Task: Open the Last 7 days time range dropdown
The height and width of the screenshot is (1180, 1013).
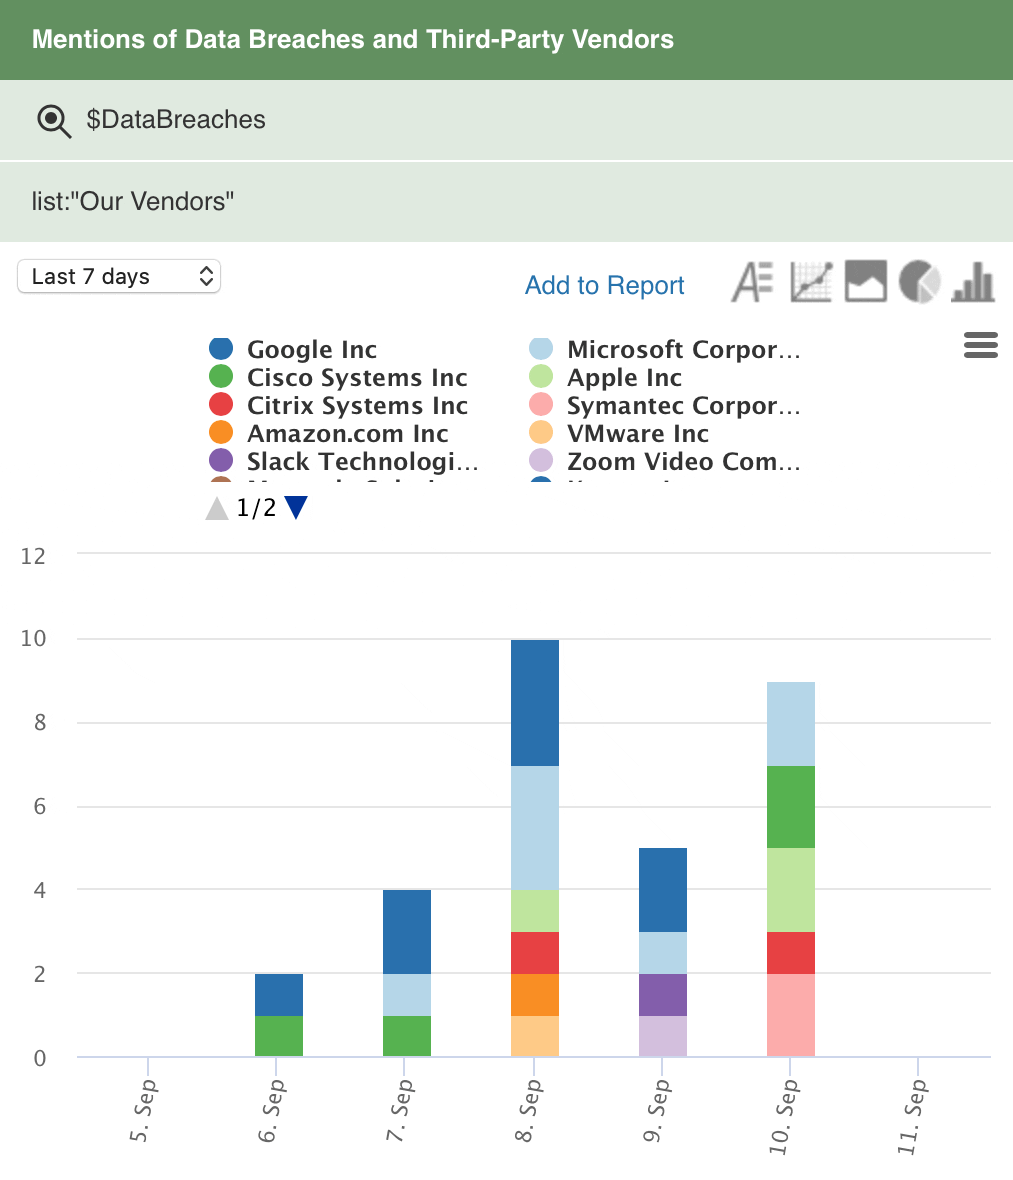Action: 118,276
